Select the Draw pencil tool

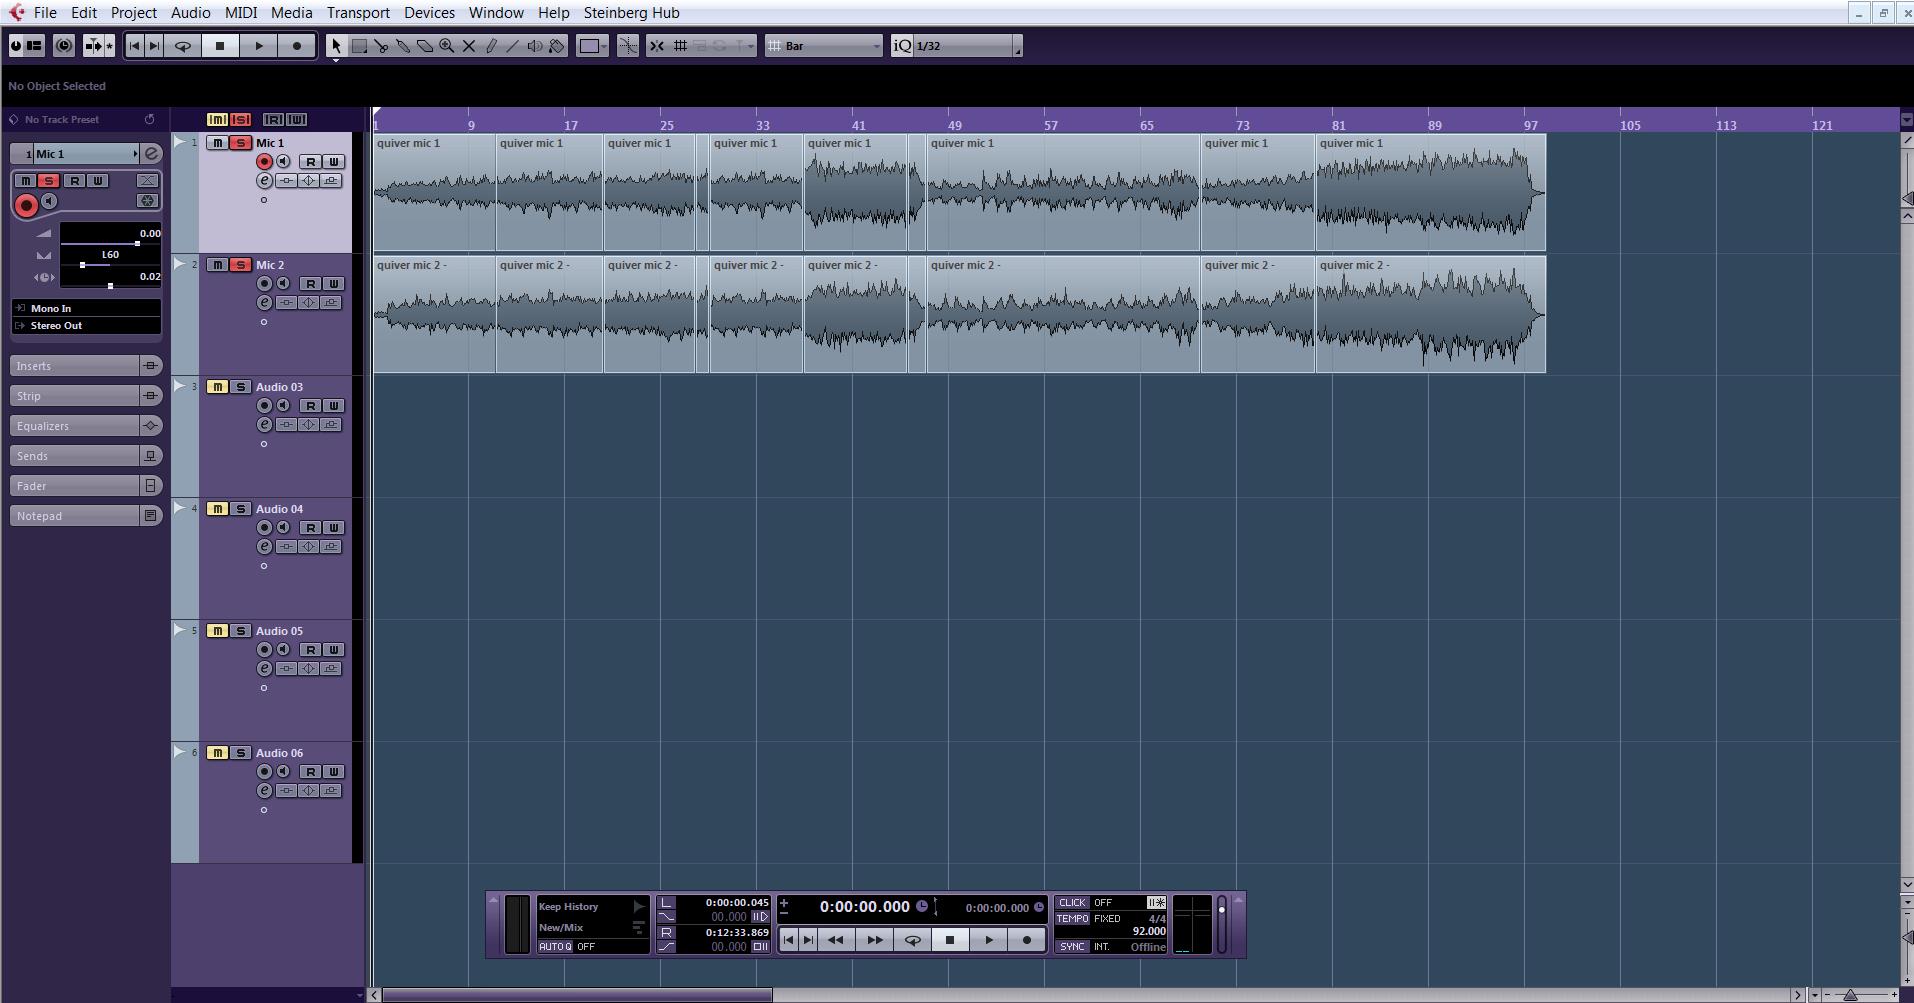click(491, 46)
